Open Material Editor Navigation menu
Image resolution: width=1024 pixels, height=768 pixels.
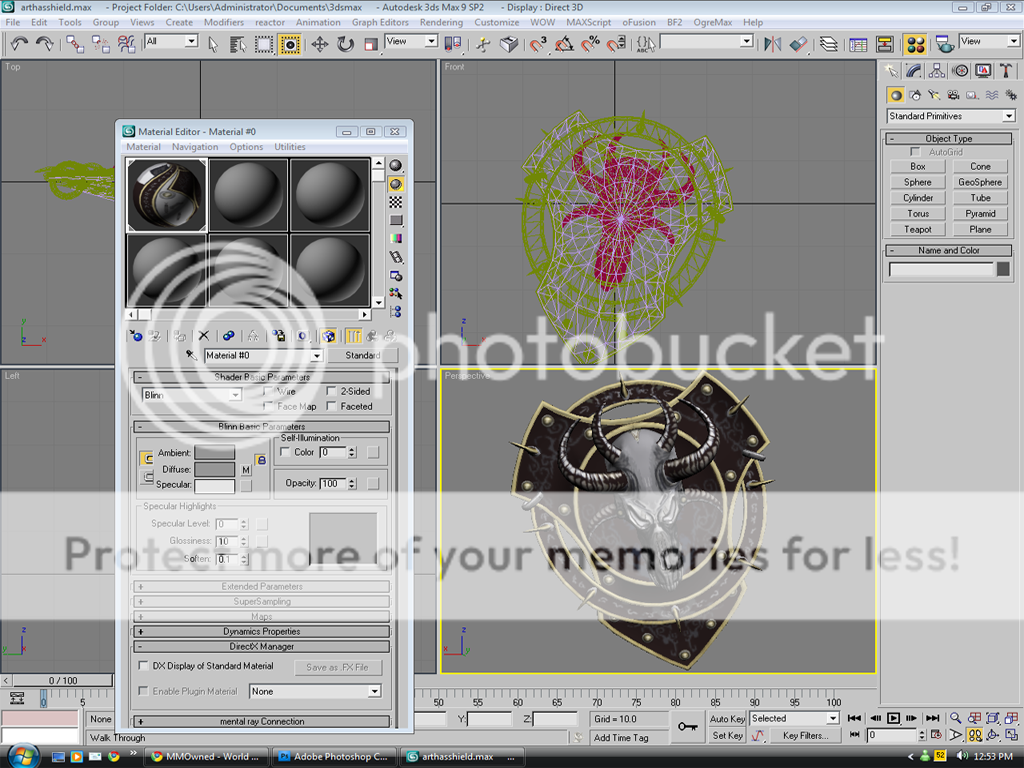click(195, 147)
